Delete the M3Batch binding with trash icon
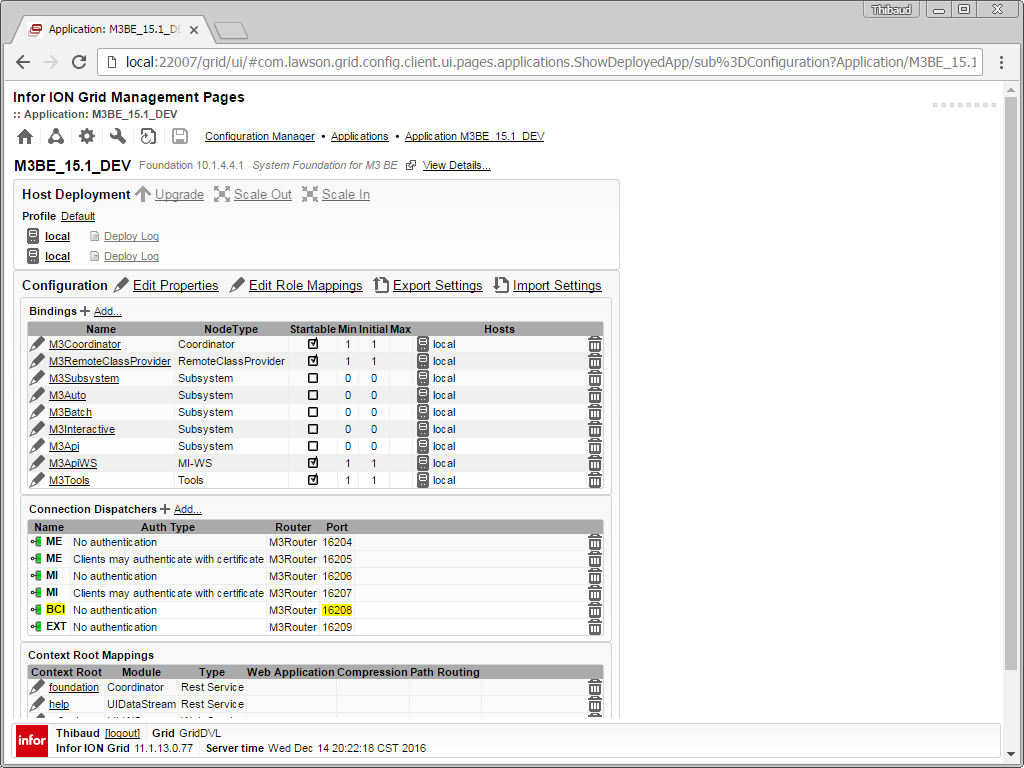This screenshot has width=1024, height=768. click(595, 412)
